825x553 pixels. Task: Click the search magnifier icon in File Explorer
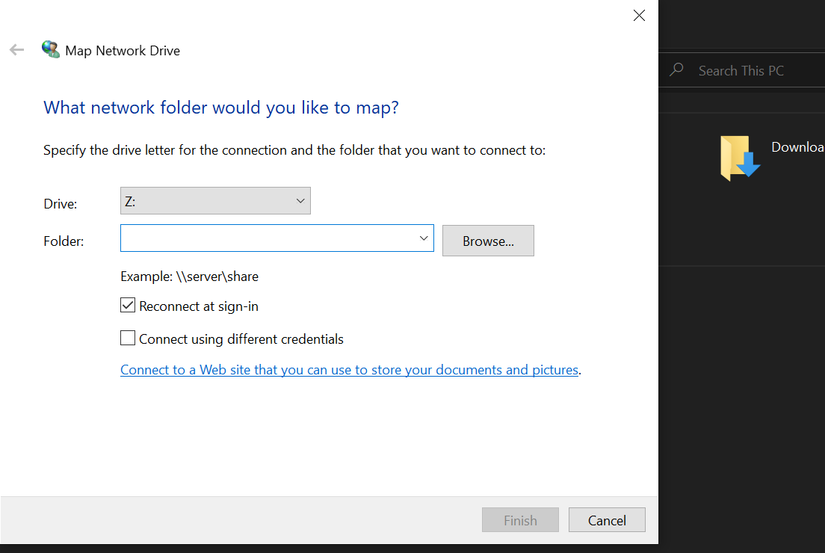(677, 69)
